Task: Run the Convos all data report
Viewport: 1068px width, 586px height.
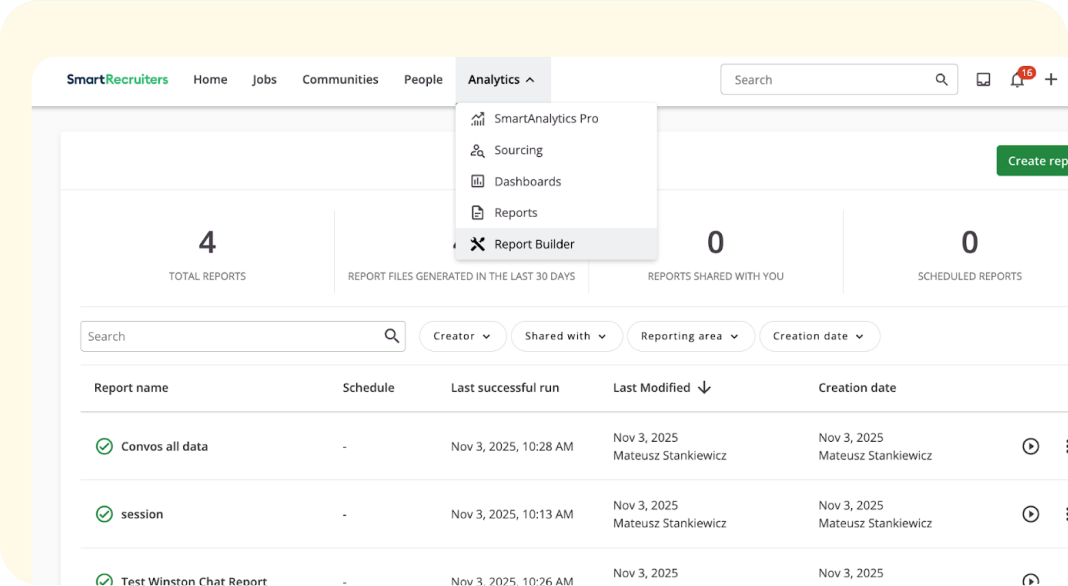Action: [1030, 446]
